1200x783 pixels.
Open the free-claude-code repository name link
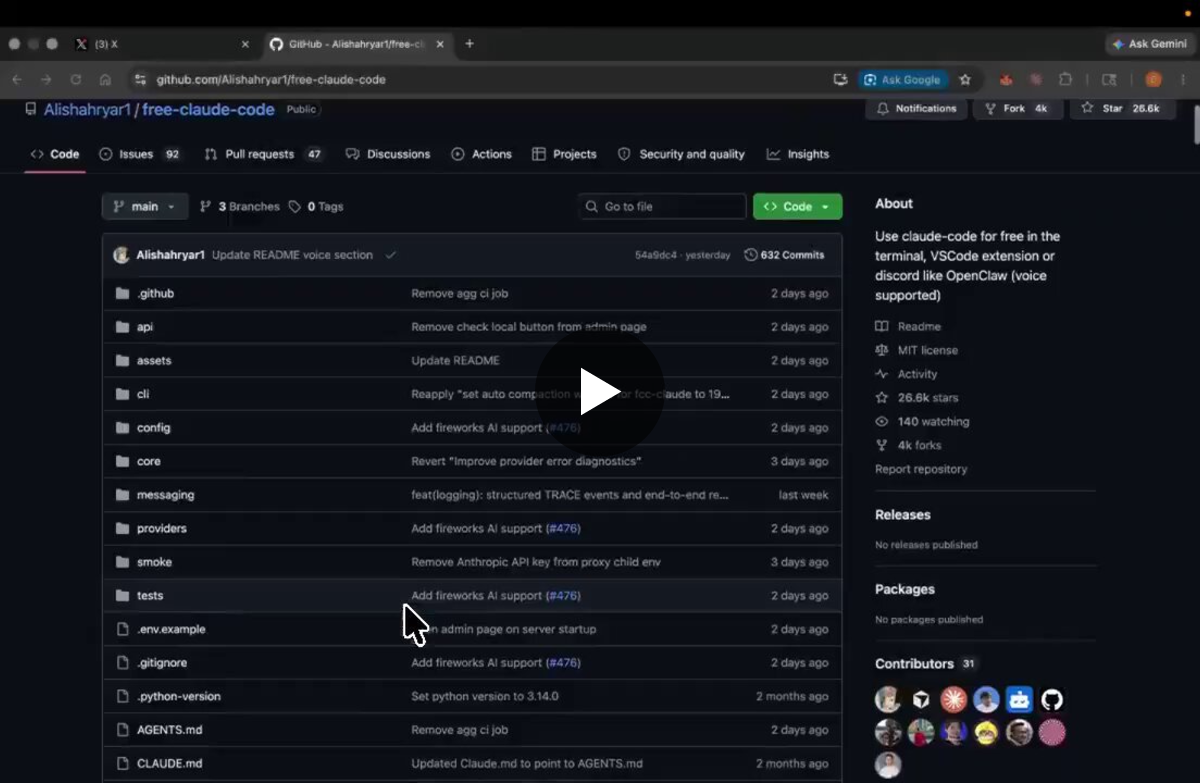[208, 109]
